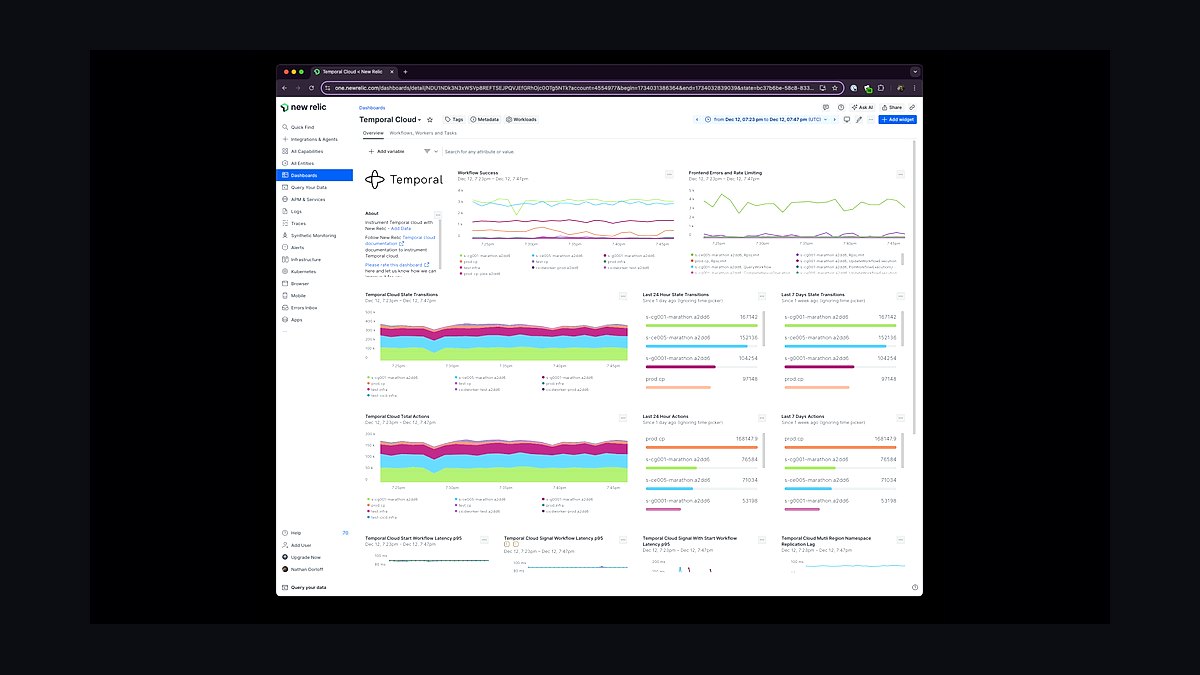Viewport: 1200px width, 675px height.
Task: Open Mobile in the sidebar
Action: 315,295
